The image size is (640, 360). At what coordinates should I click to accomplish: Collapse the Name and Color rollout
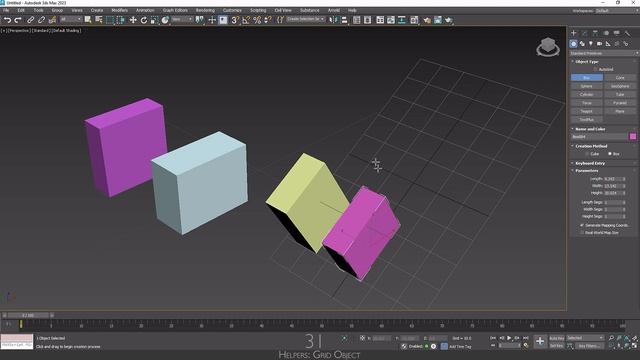coord(590,129)
